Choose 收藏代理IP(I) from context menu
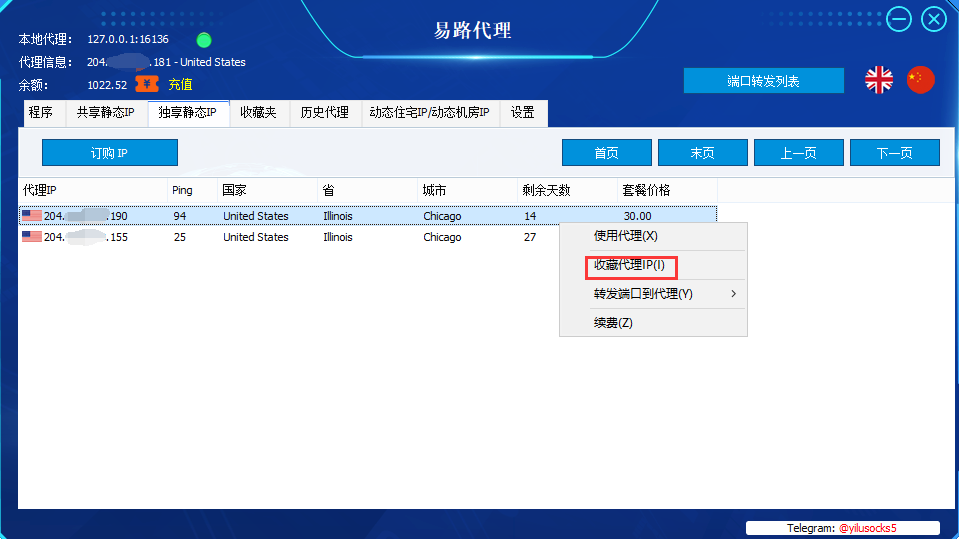 point(653,265)
